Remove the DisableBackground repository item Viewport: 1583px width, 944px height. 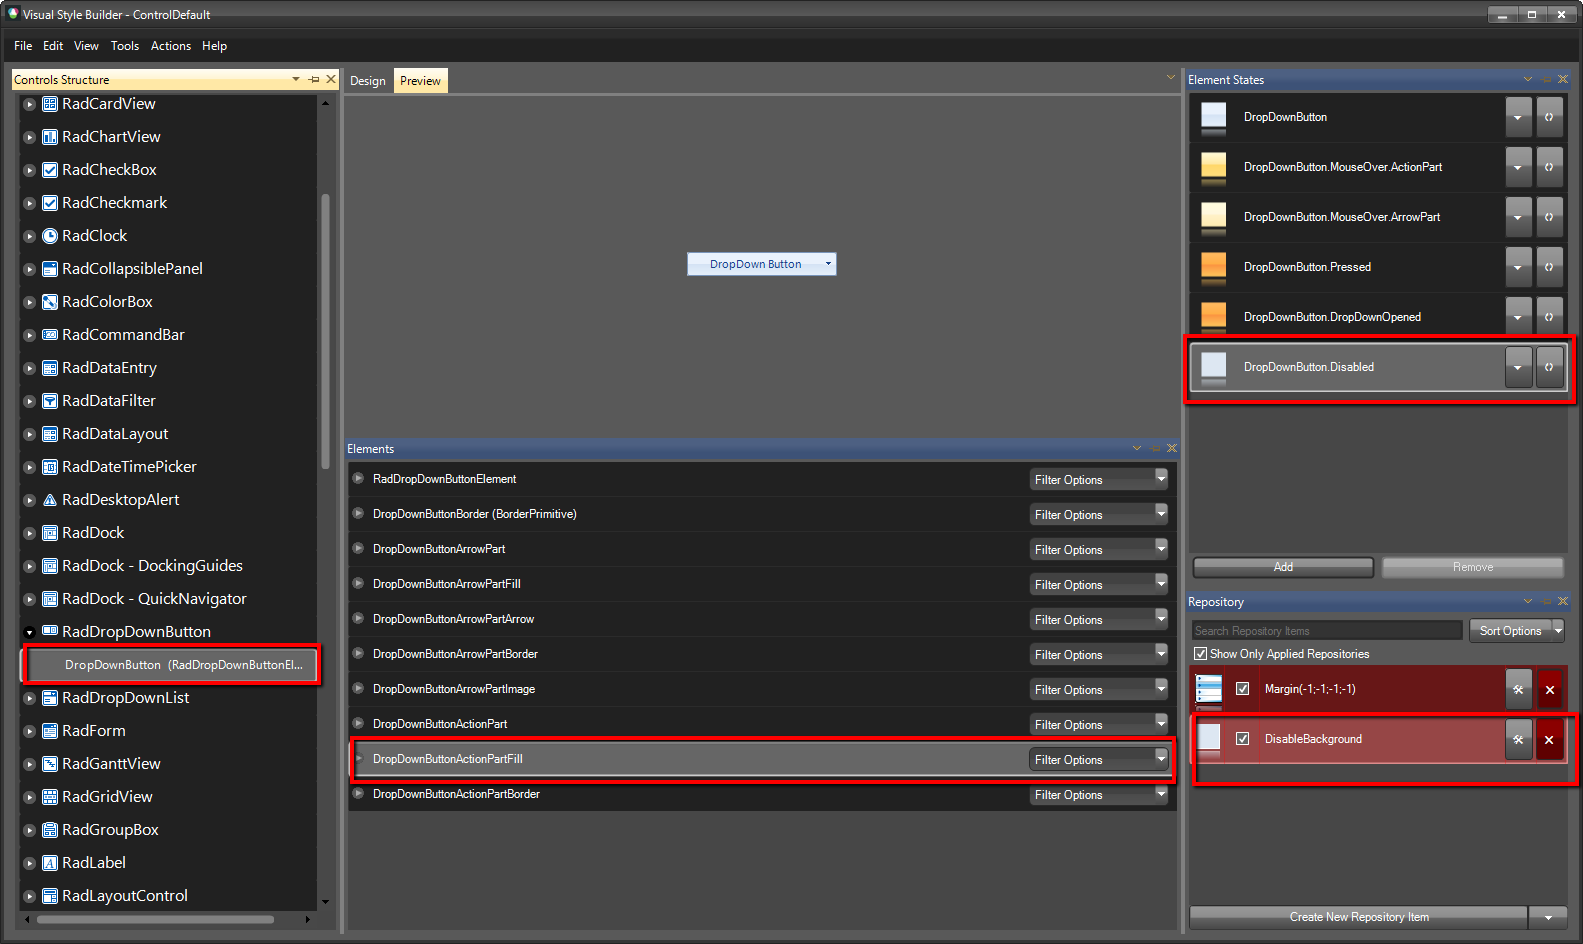point(1550,739)
